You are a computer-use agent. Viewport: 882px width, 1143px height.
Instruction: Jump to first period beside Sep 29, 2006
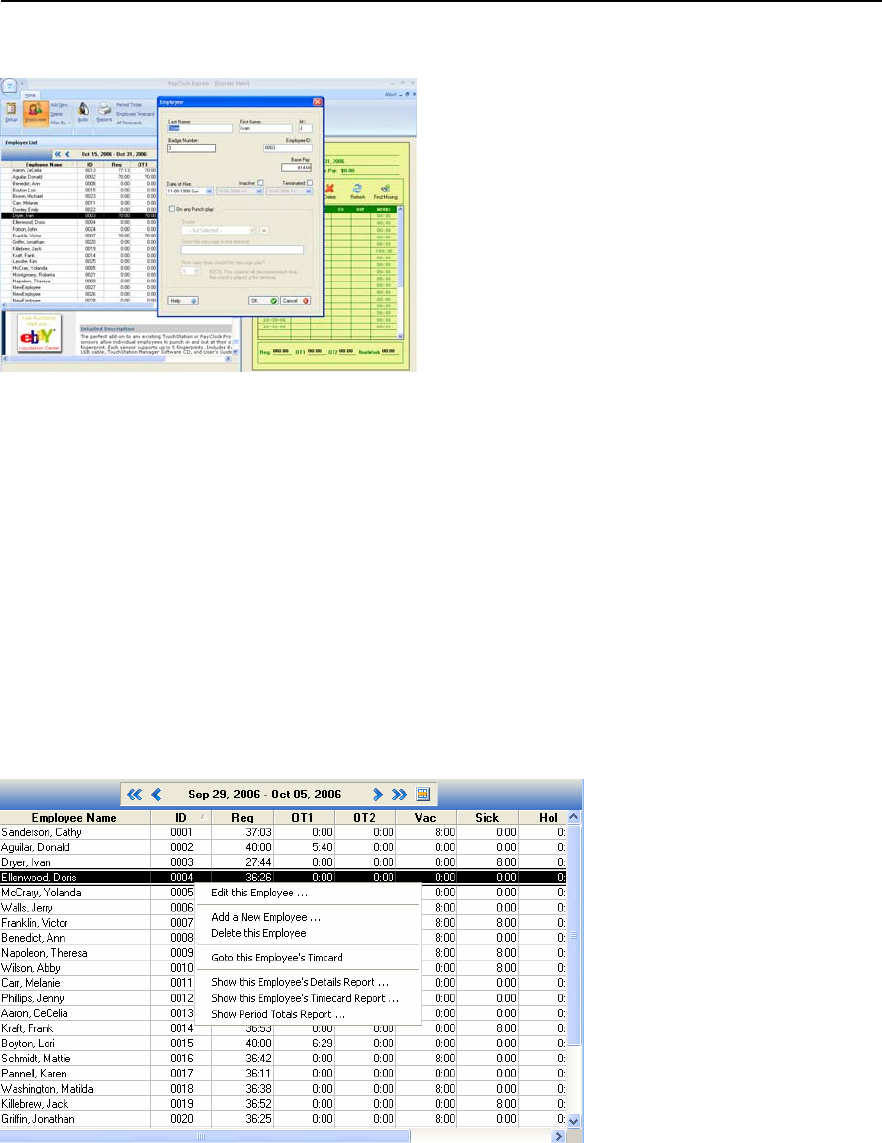pyautogui.click(x=134, y=795)
